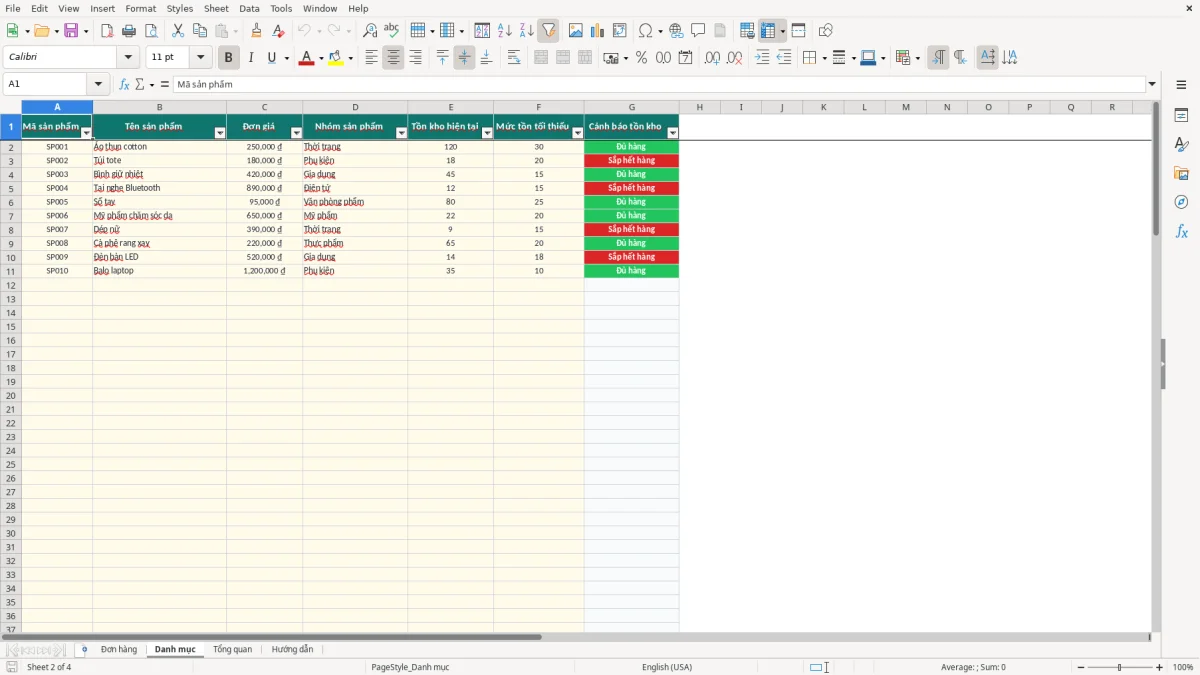Open the Font Name dropdown
Viewport: 1200px width, 675px height.
point(128,58)
